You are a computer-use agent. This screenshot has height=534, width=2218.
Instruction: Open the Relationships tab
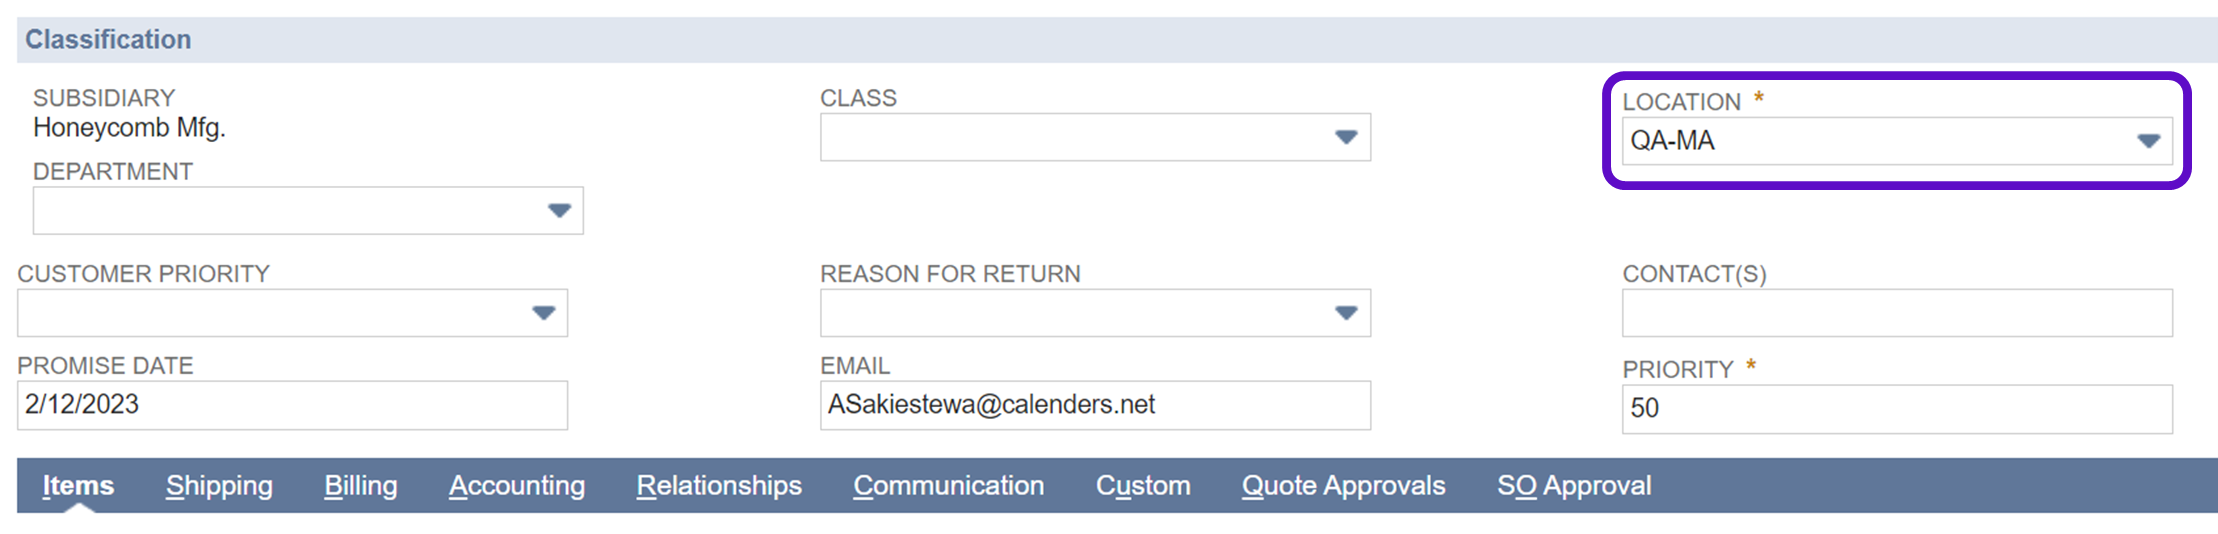719,486
